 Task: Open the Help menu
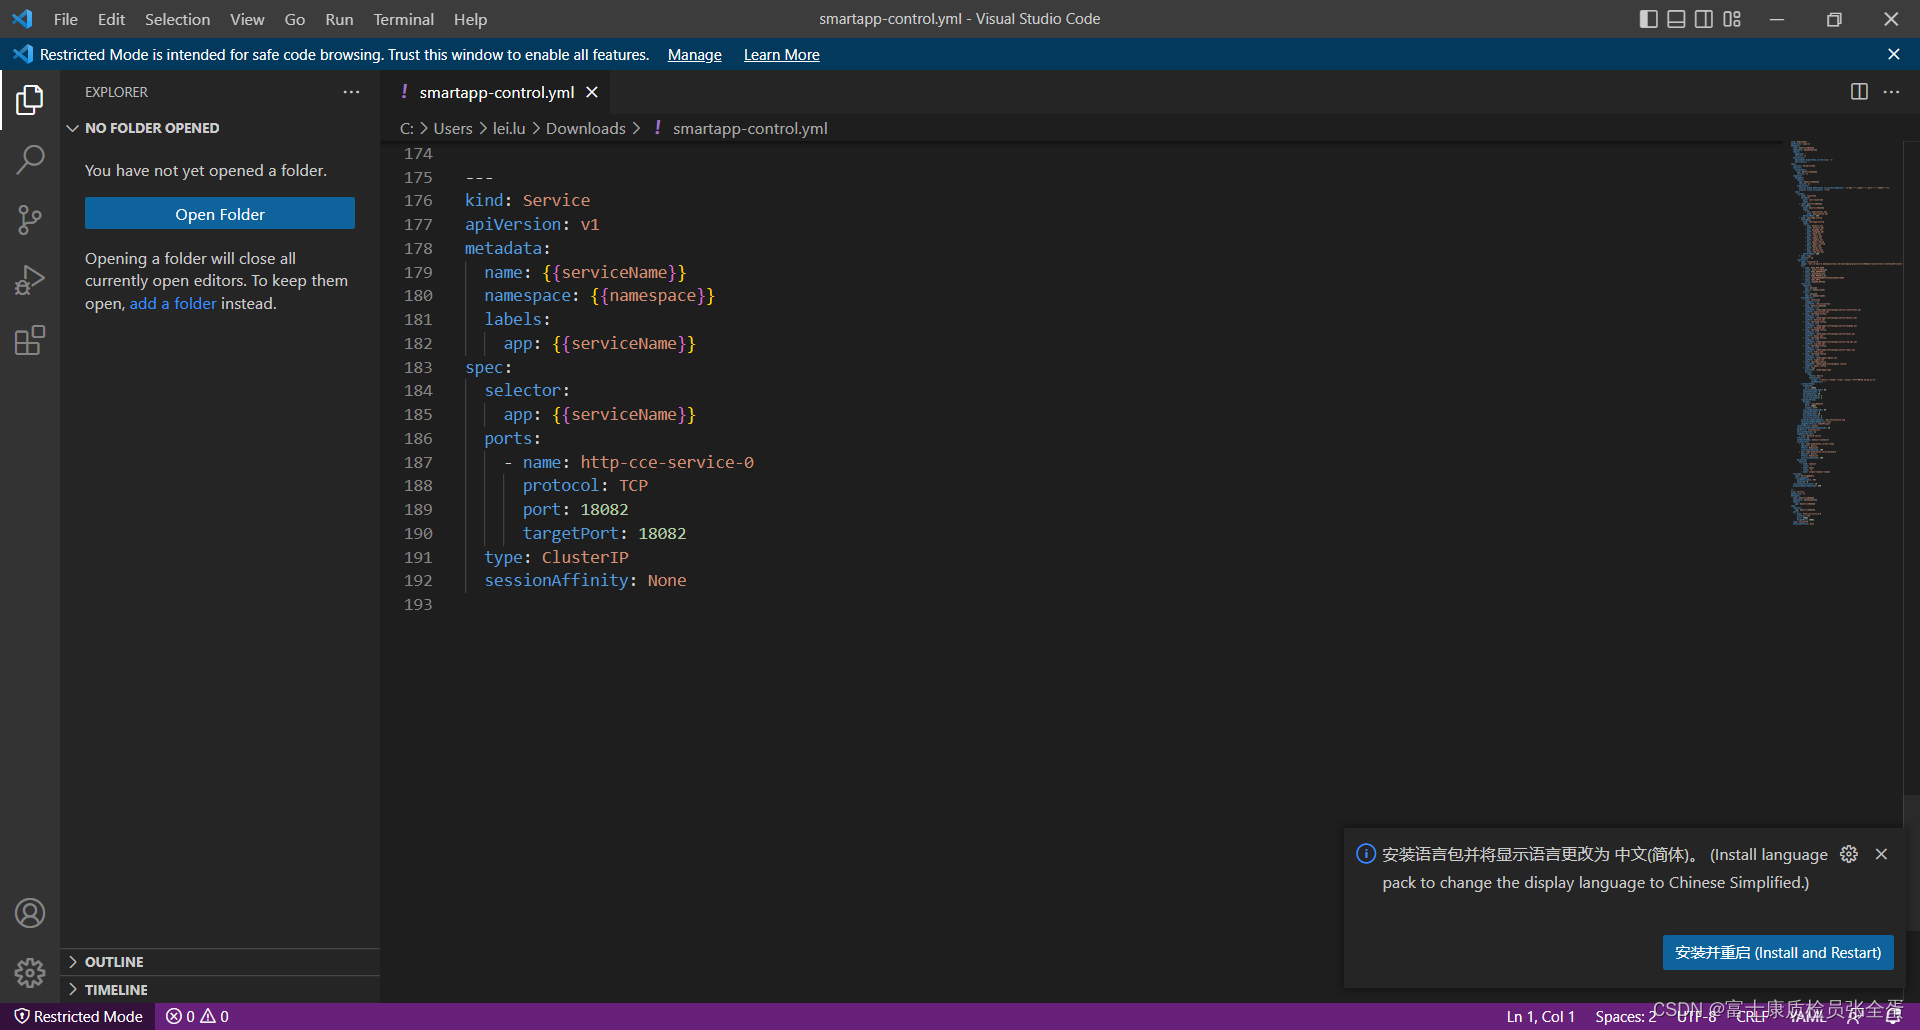(x=470, y=19)
